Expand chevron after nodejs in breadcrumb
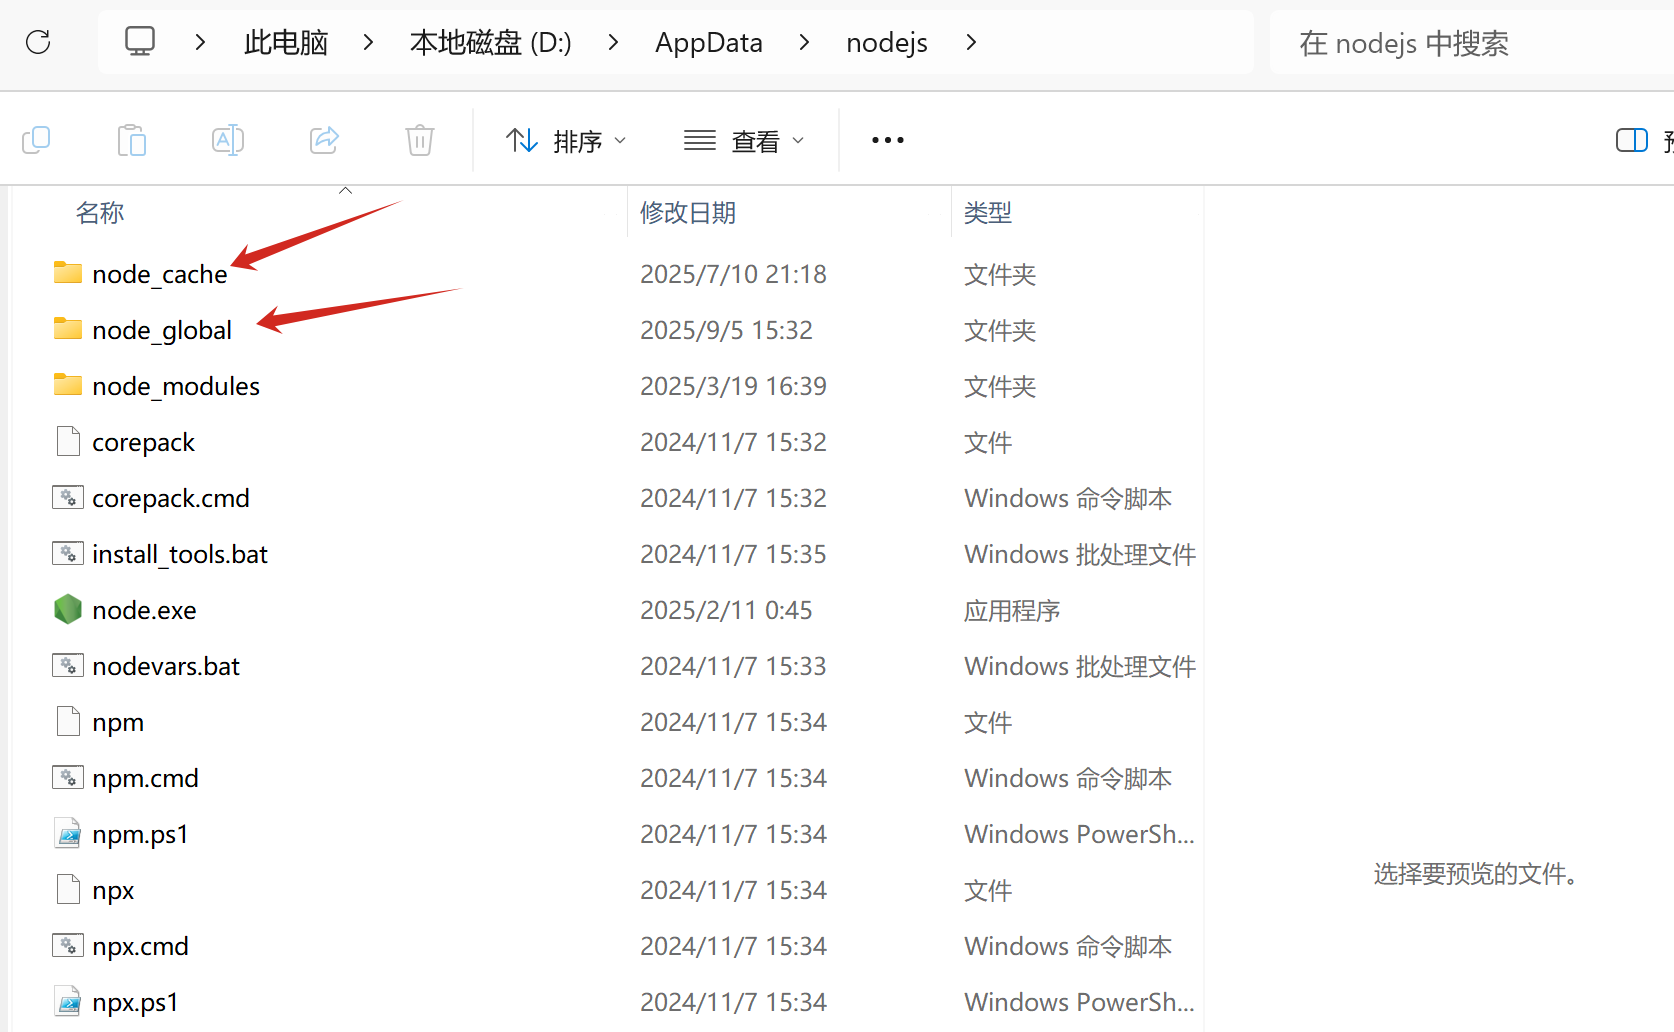 click(971, 42)
